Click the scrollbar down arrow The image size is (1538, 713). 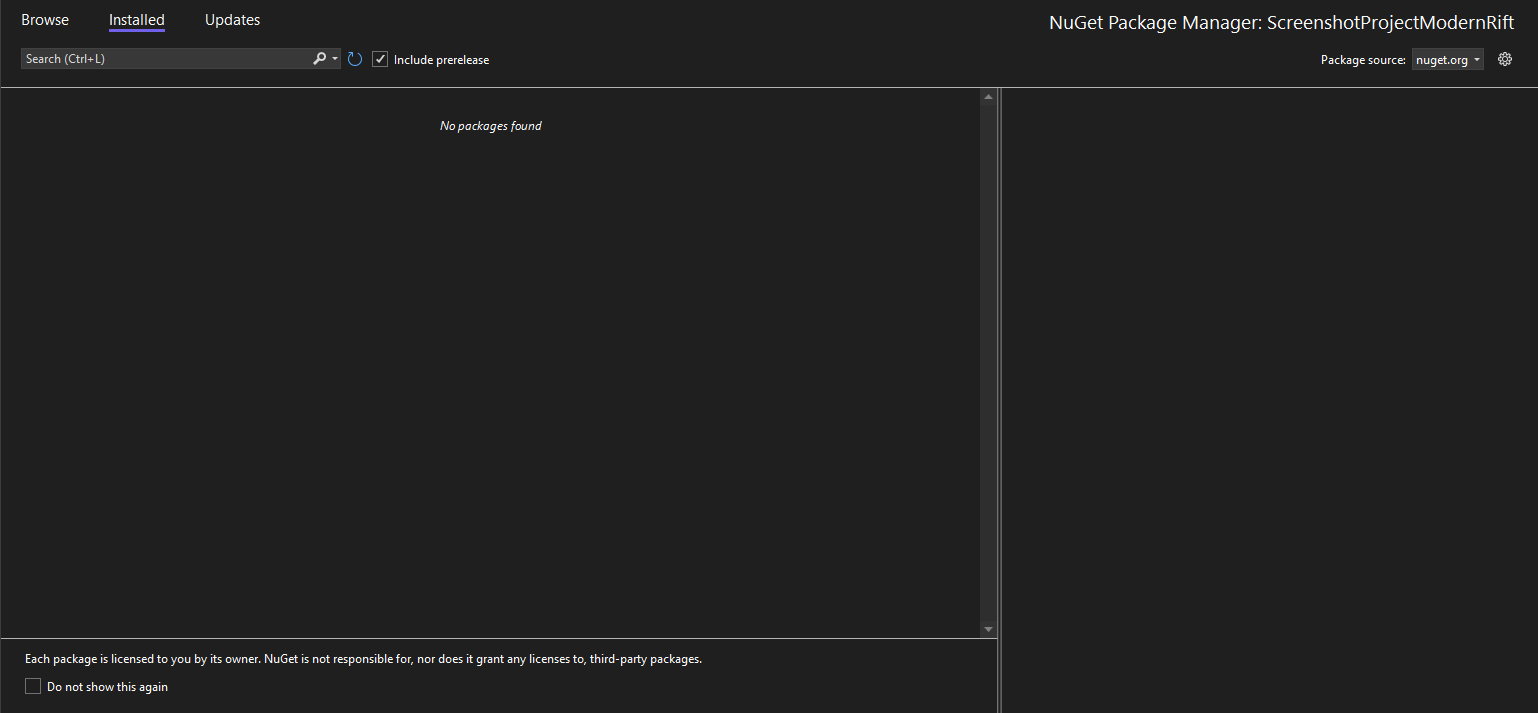pyautogui.click(x=988, y=629)
